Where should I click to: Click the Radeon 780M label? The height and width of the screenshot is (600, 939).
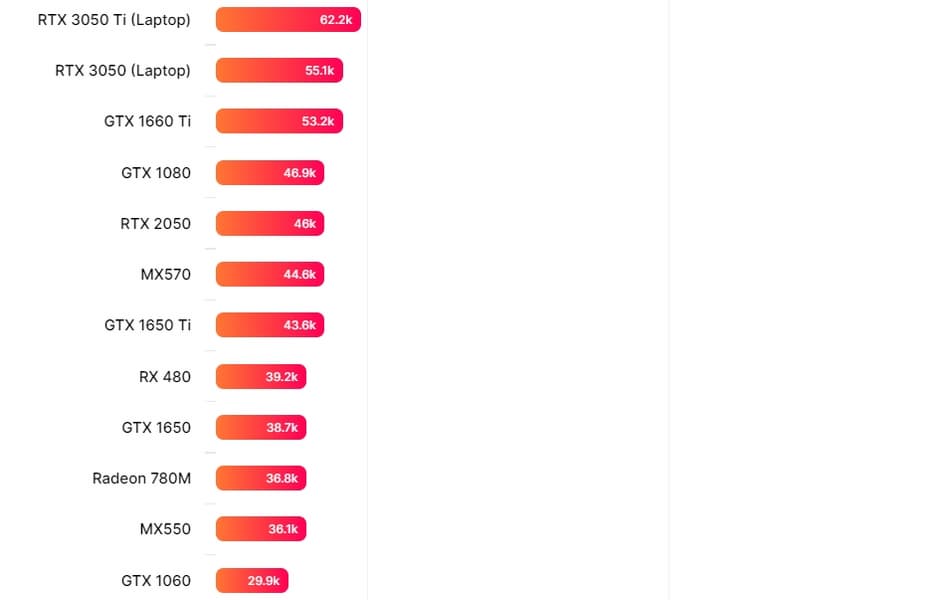(x=141, y=478)
